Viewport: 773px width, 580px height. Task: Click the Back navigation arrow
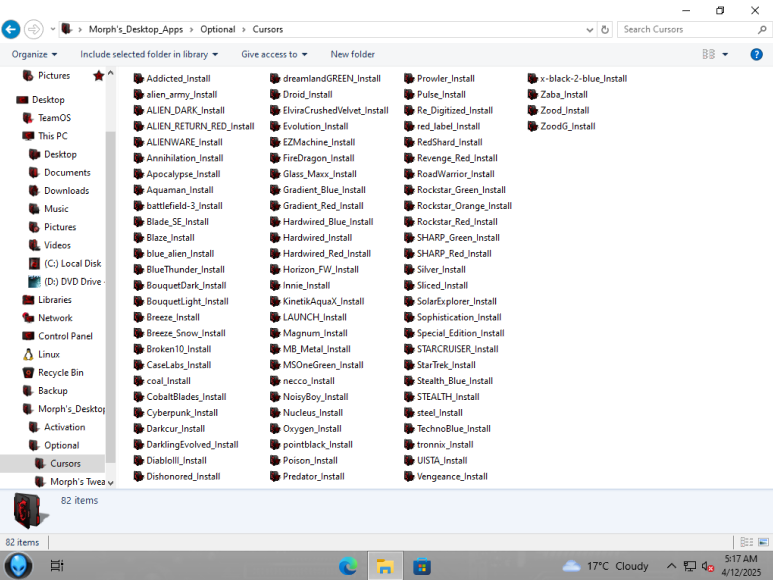tap(11, 30)
